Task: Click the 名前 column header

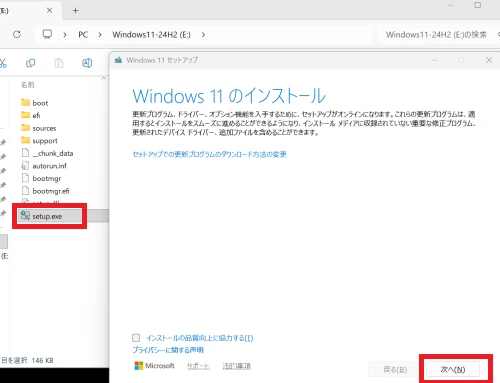Action: point(28,85)
